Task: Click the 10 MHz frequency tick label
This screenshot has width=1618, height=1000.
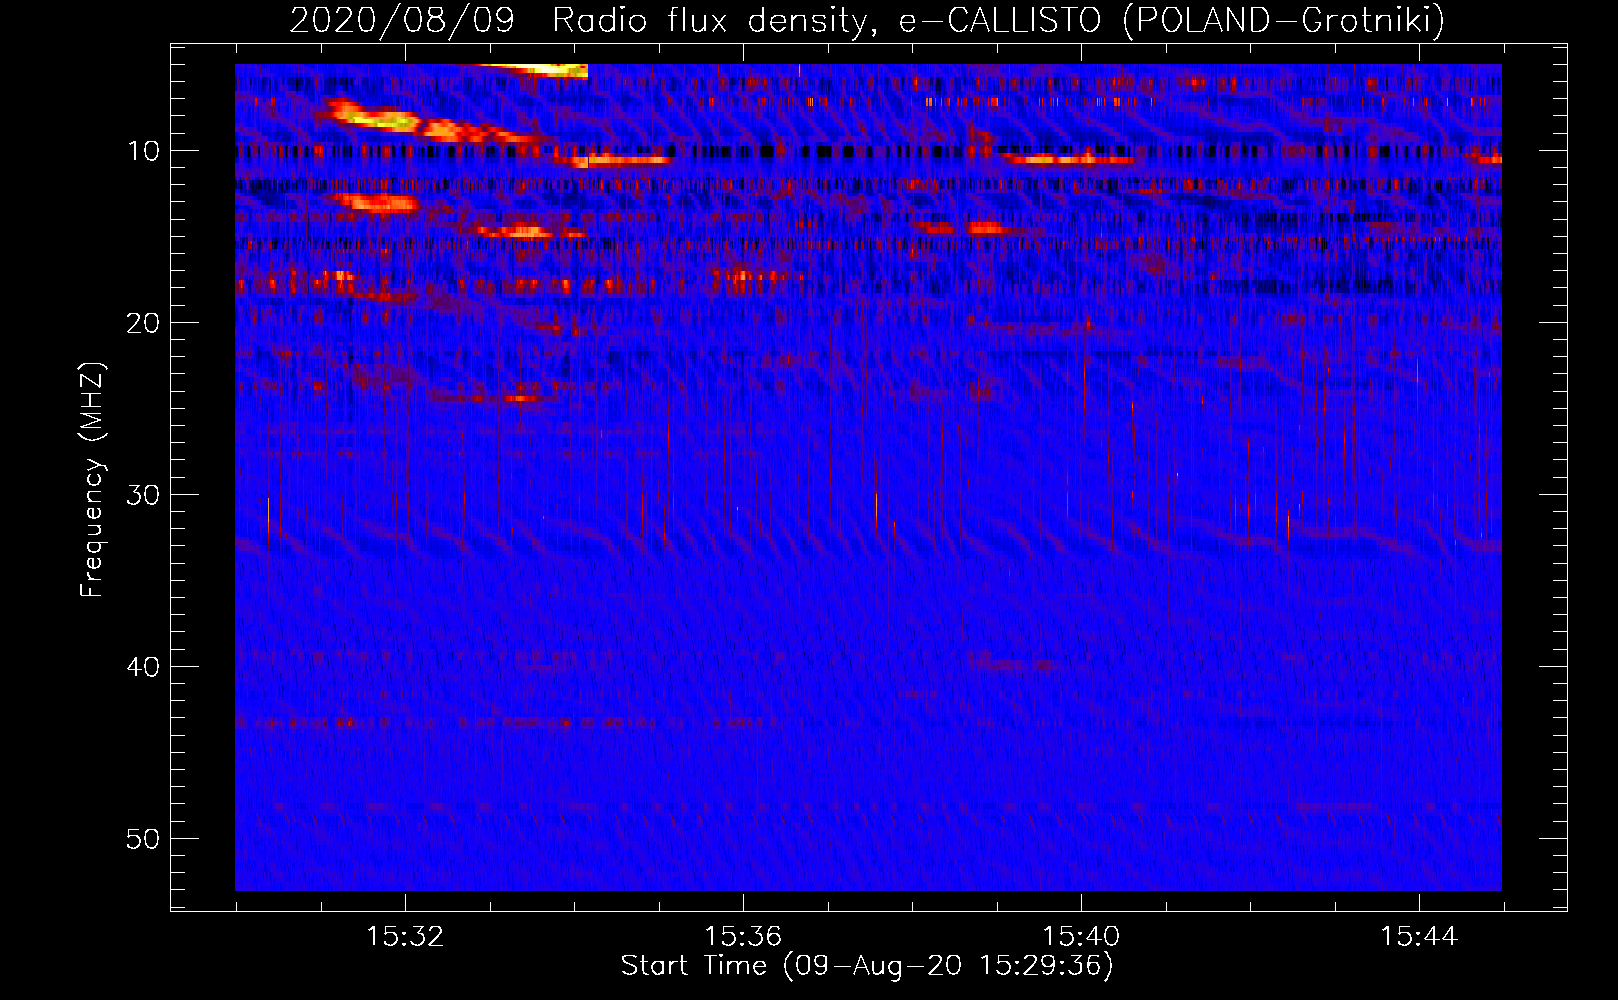Action: click(x=144, y=151)
